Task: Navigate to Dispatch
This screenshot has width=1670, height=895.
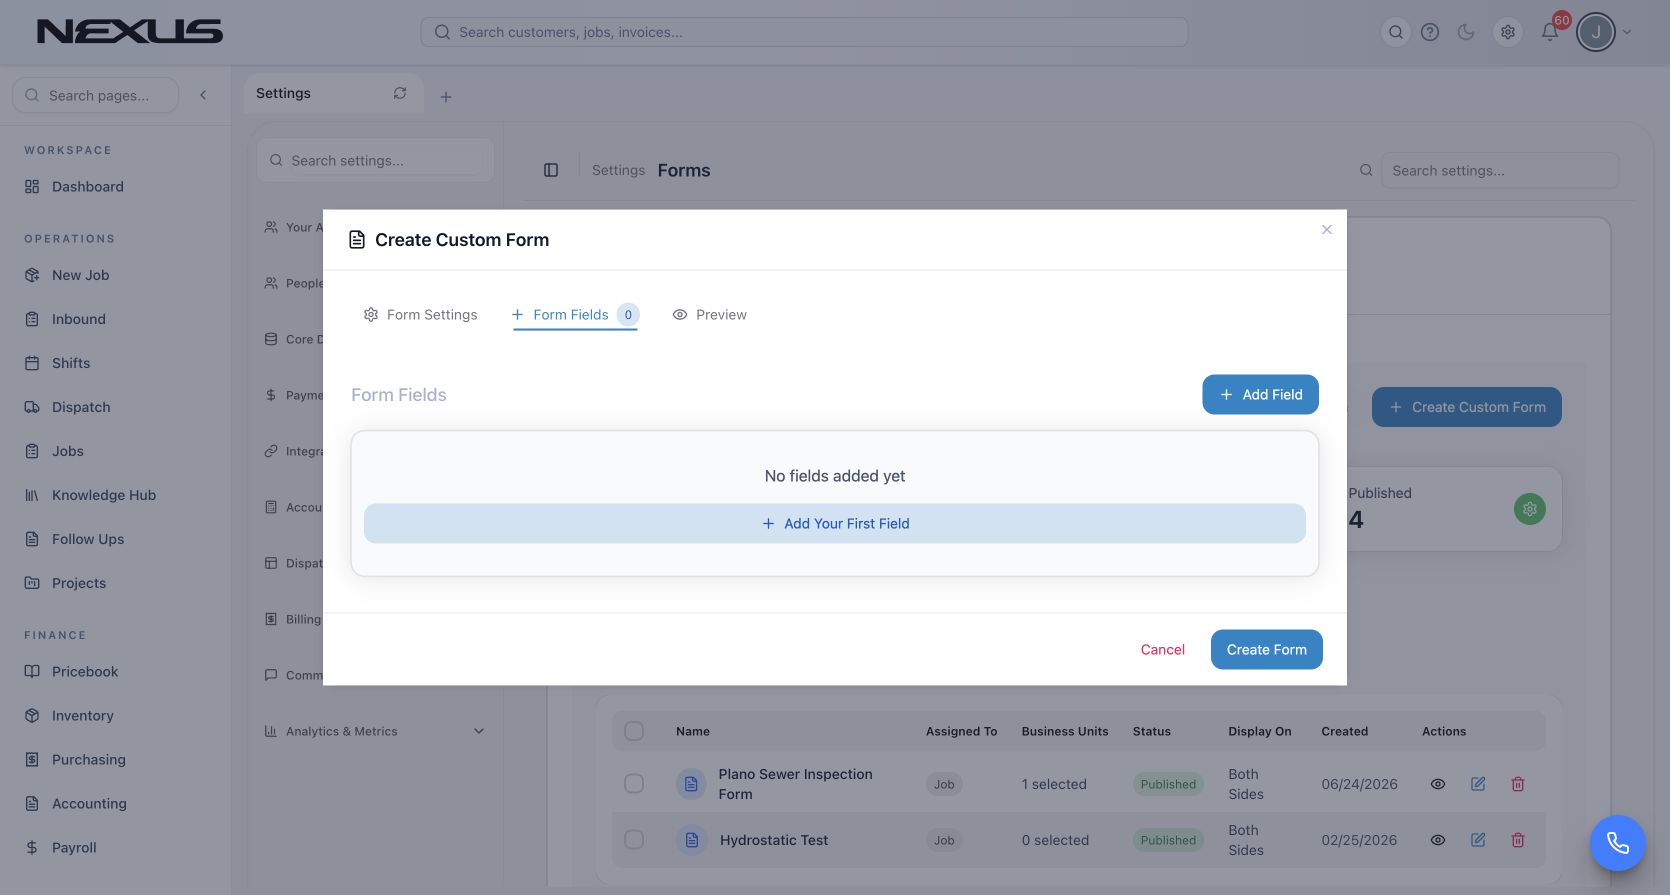Action: click(x=81, y=407)
